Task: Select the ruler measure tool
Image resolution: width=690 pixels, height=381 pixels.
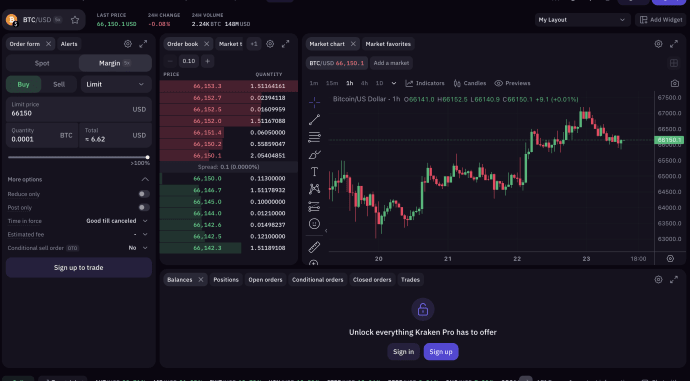Action: click(x=314, y=247)
